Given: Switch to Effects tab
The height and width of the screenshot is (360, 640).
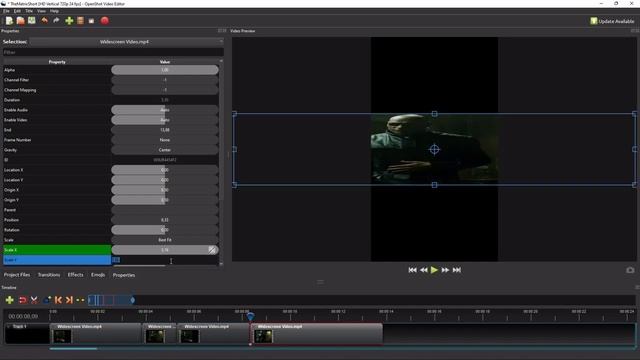Looking at the screenshot, I should point(76,275).
